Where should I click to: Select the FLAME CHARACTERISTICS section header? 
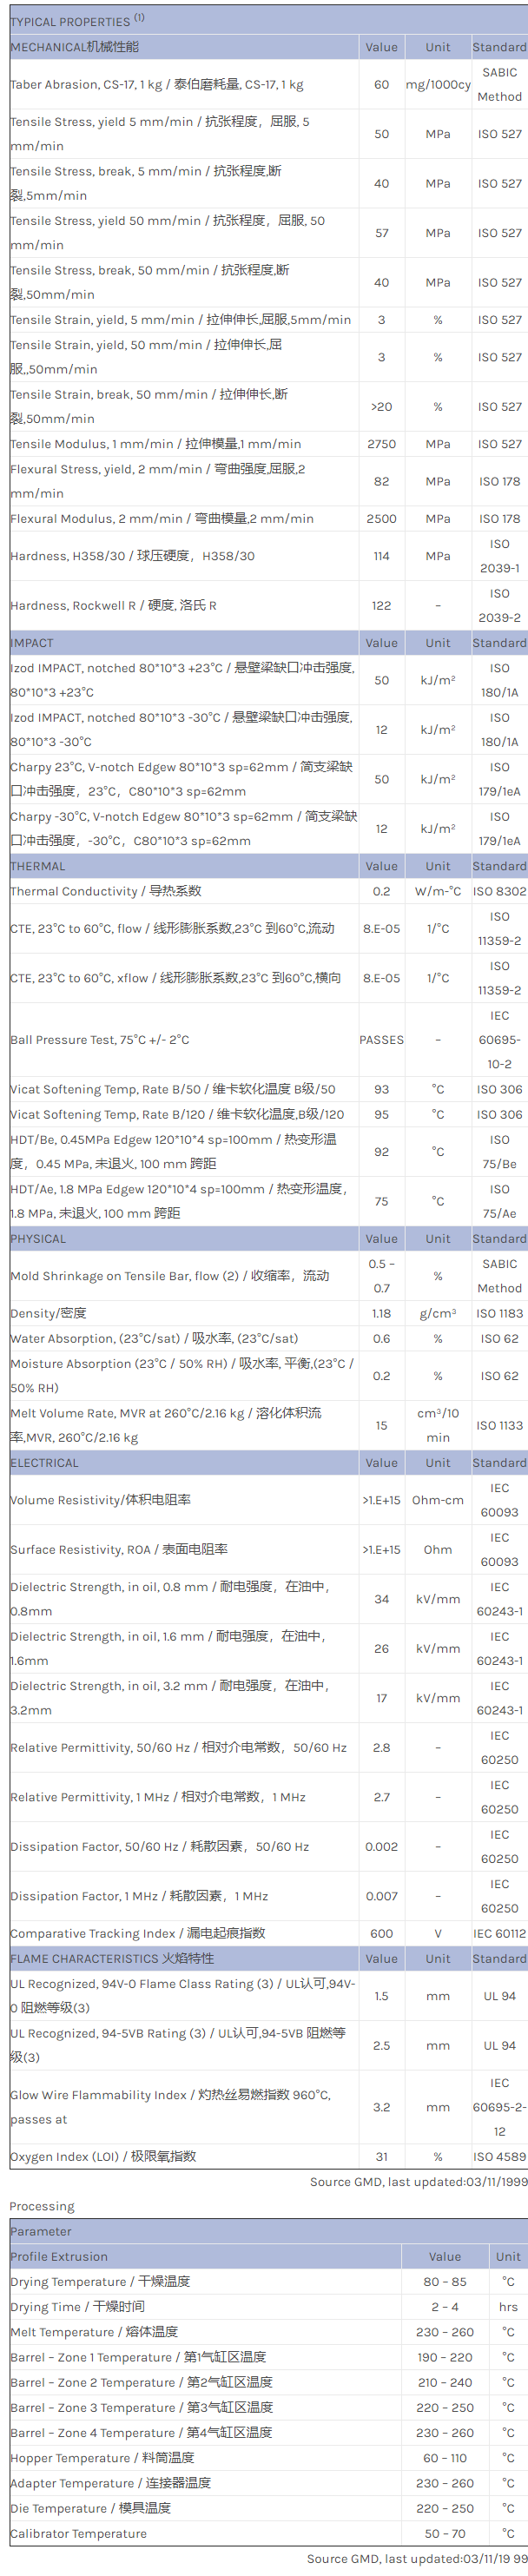click(x=112, y=1958)
